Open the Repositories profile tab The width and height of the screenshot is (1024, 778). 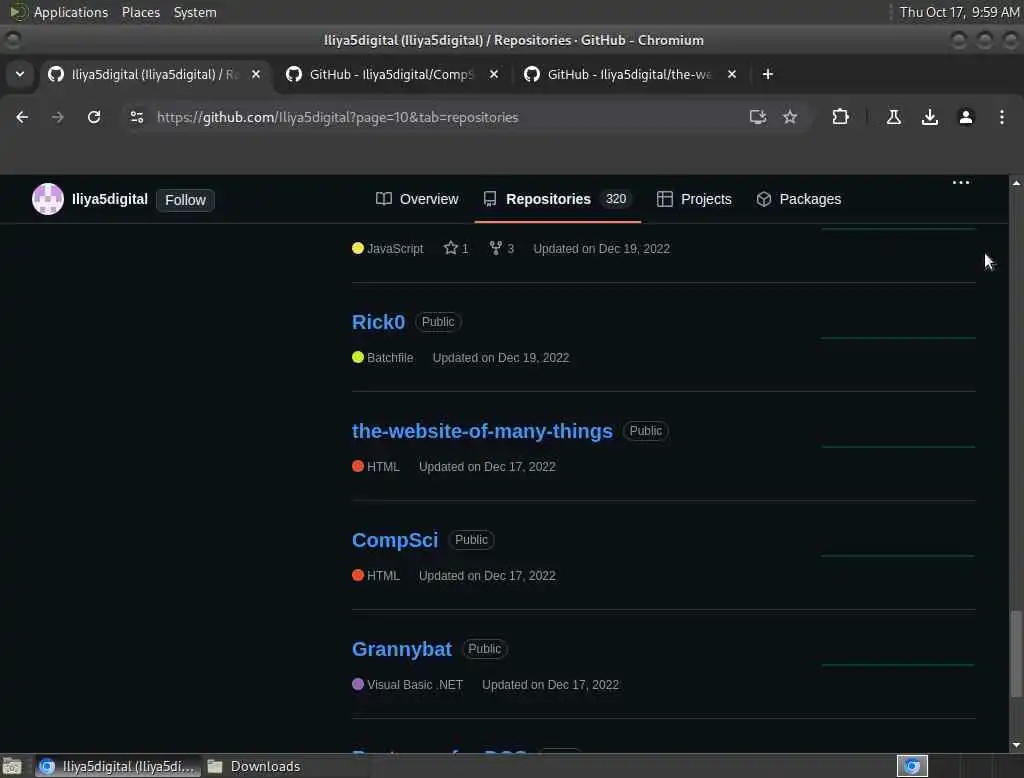[x=557, y=199]
